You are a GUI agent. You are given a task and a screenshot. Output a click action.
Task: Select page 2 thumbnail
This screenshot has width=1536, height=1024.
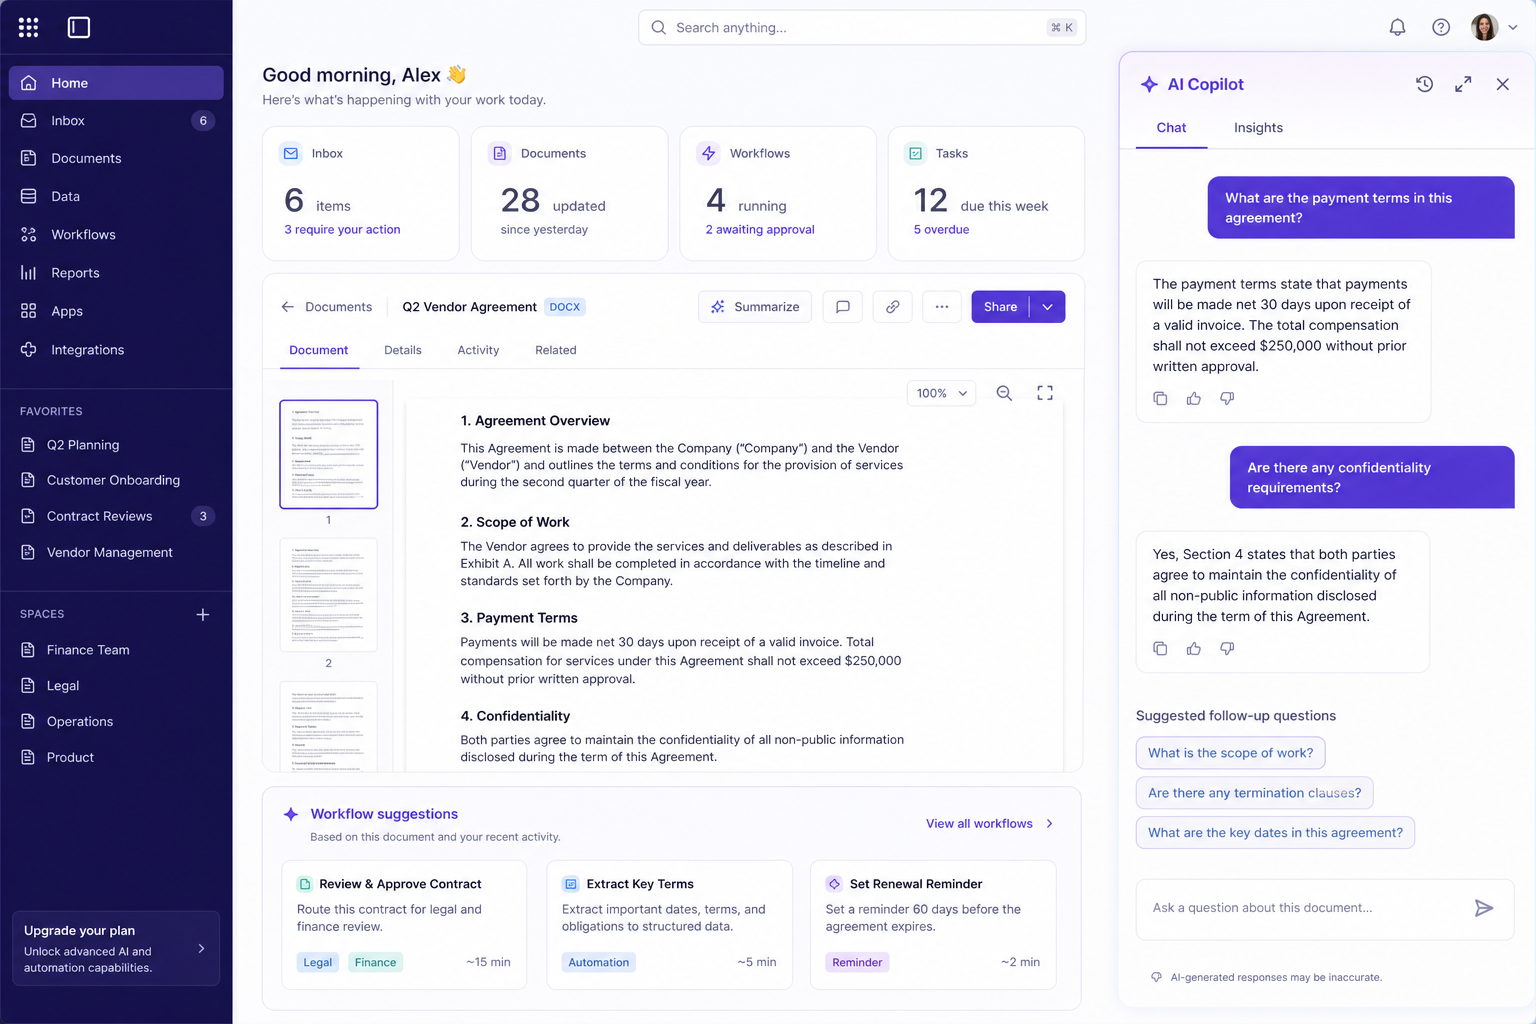coord(329,596)
